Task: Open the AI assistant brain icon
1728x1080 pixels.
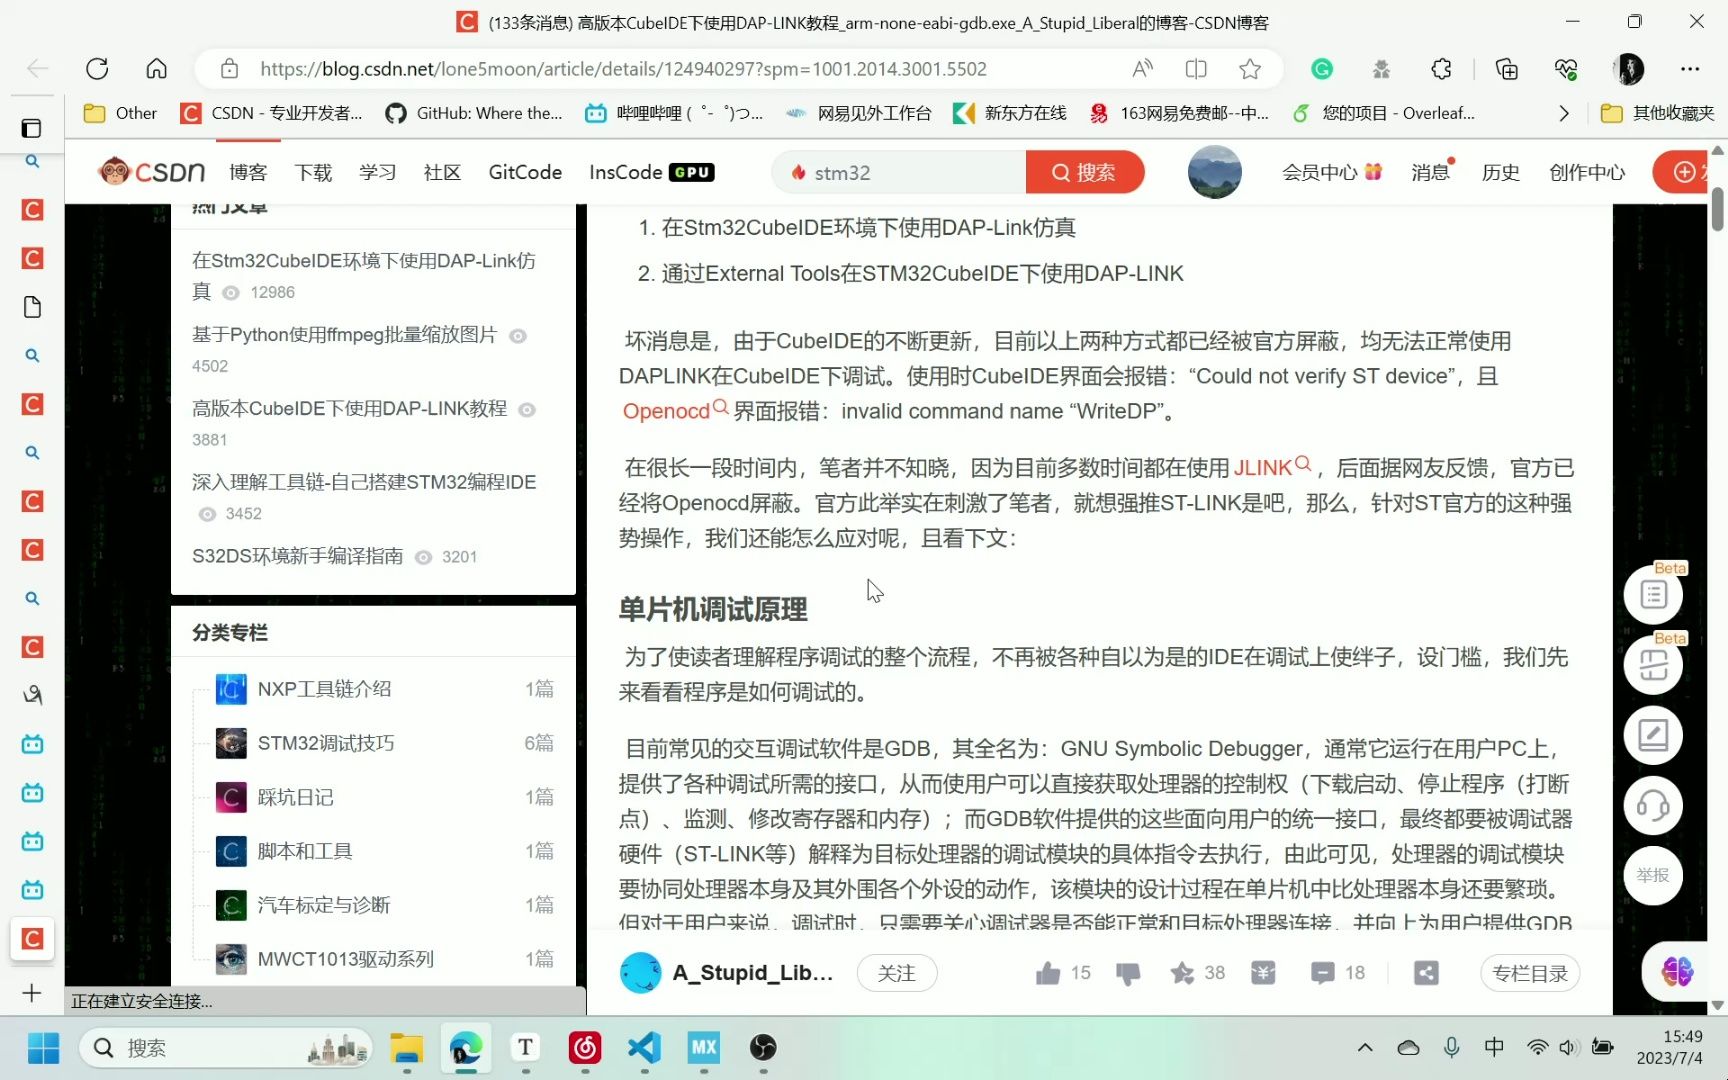Action: pos(1678,970)
